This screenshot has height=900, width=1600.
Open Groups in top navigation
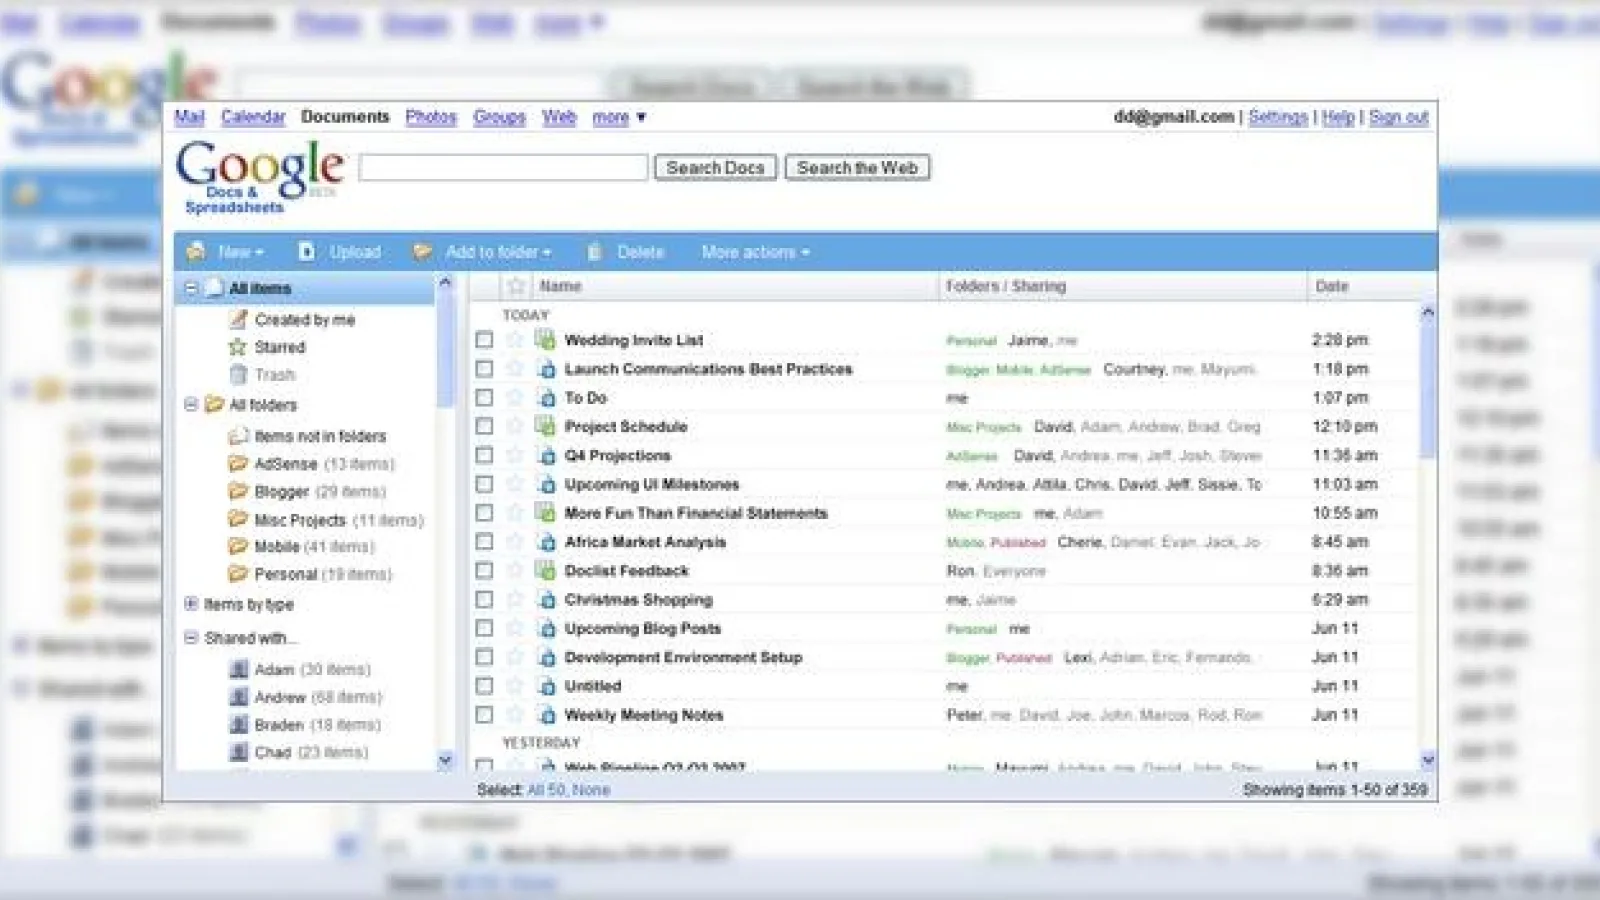(x=499, y=117)
